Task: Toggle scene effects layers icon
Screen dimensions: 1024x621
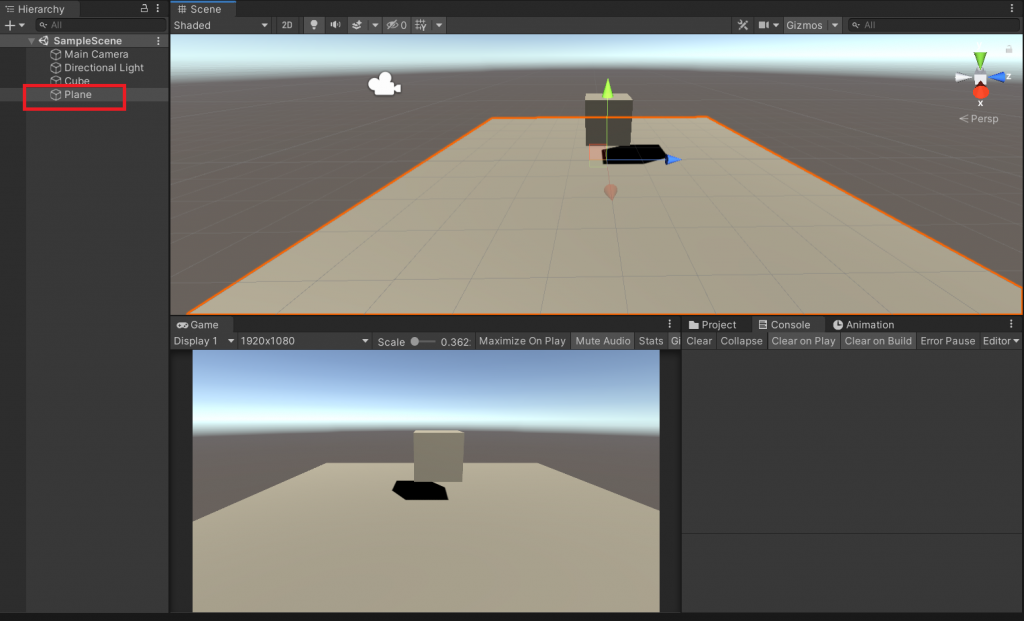Action: [x=357, y=25]
